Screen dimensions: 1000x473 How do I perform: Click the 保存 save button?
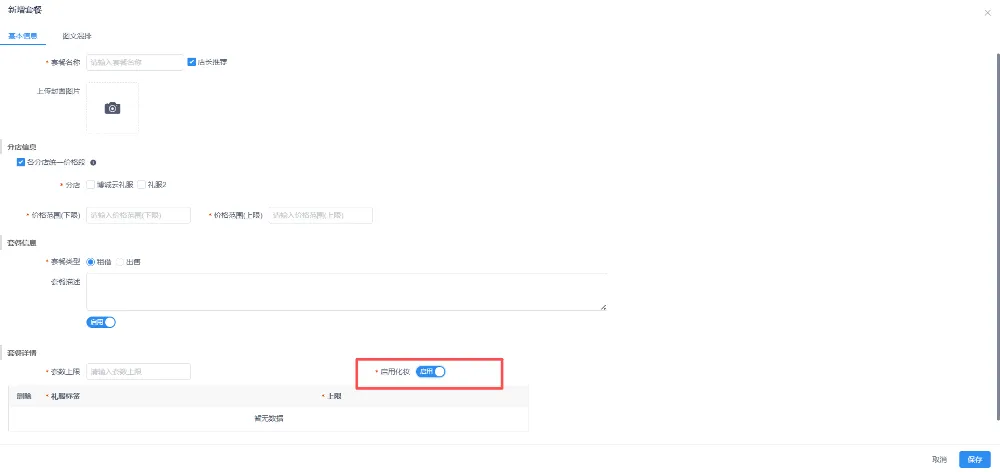(974, 459)
